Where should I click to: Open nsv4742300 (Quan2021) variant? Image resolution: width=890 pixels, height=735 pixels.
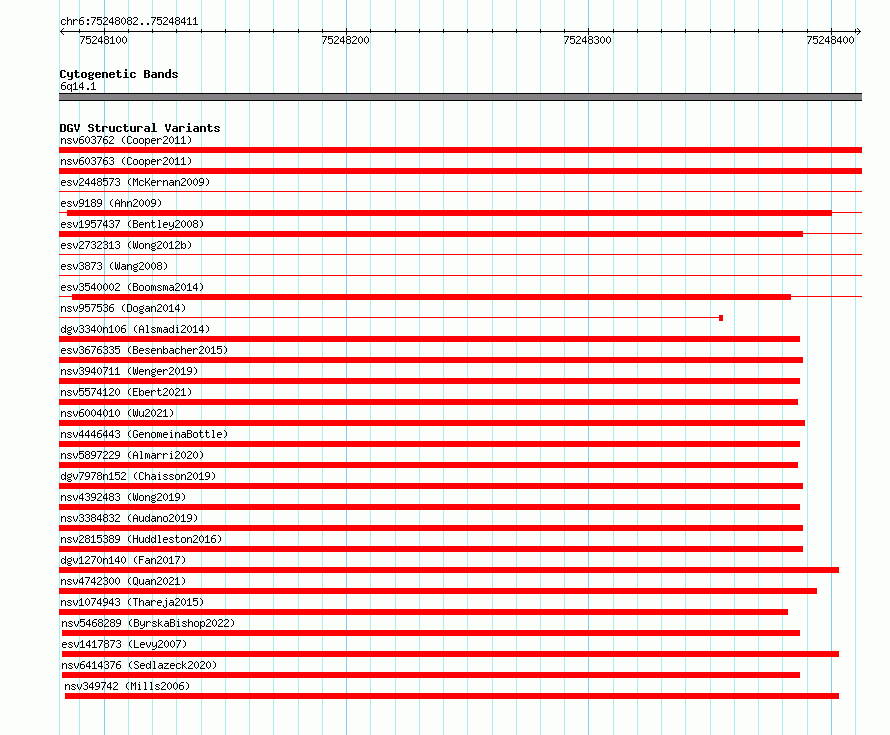(123, 581)
